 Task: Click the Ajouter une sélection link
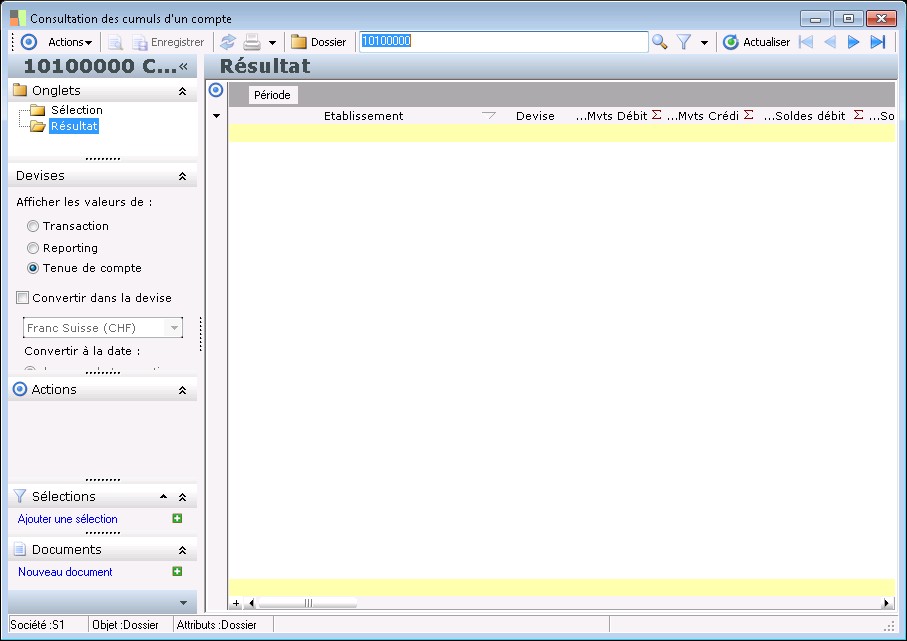[68, 519]
